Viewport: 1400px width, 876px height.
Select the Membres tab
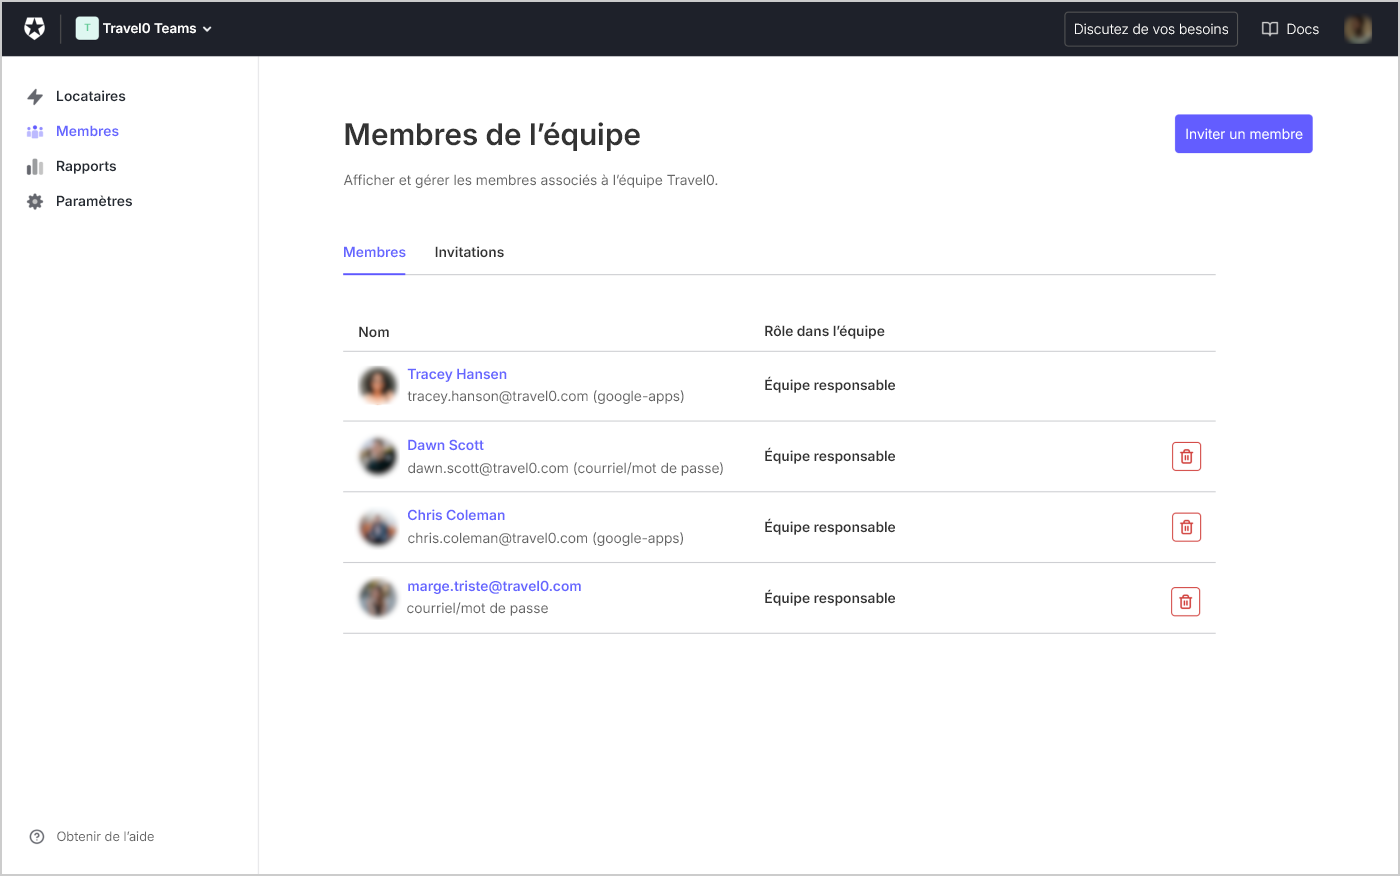tap(374, 252)
